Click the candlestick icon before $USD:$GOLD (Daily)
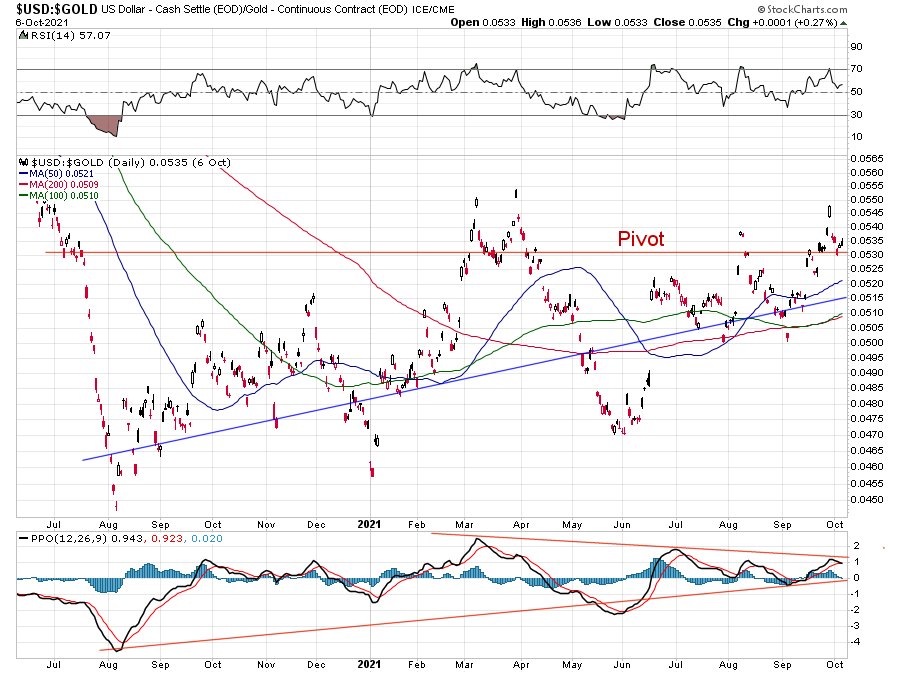Screen dimensions: 900x673 tap(24, 162)
